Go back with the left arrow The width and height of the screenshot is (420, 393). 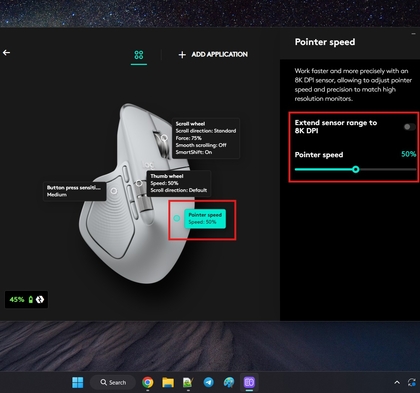coord(6,53)
